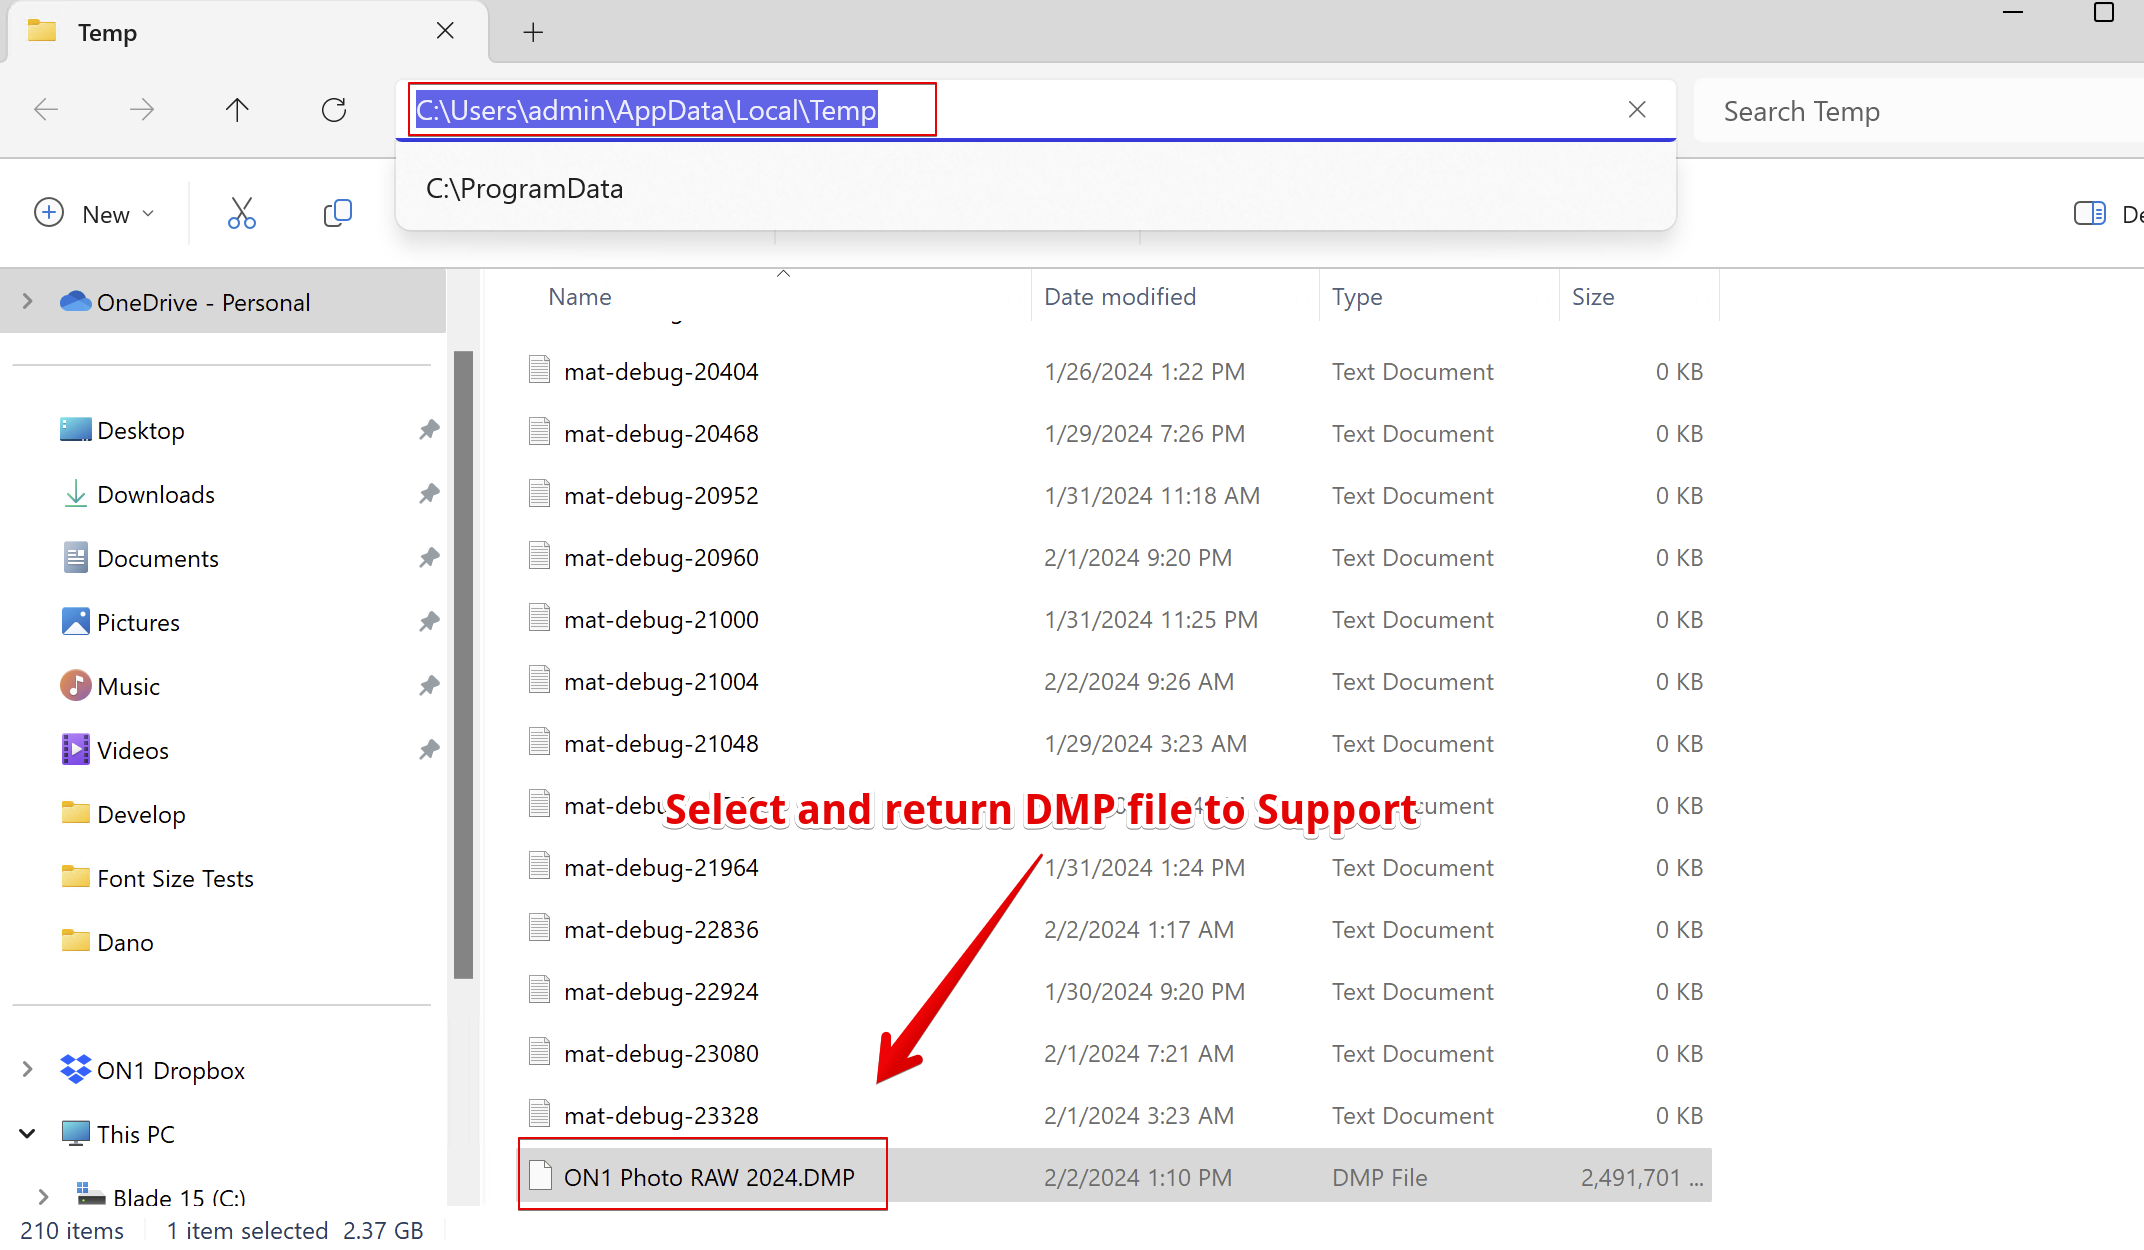This screenshot has width=2144, height=1250.
Task: Open Font Size Tests folder
Action: point(175,879)
